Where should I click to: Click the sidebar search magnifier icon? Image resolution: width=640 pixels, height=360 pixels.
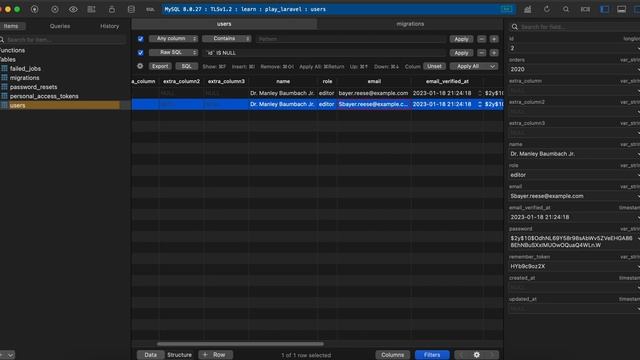pos(2,40)
